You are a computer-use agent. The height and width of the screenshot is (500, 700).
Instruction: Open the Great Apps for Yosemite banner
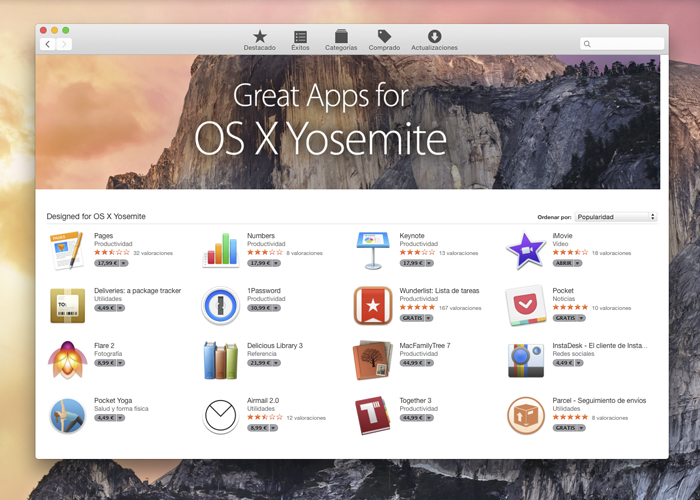[348, 122]
